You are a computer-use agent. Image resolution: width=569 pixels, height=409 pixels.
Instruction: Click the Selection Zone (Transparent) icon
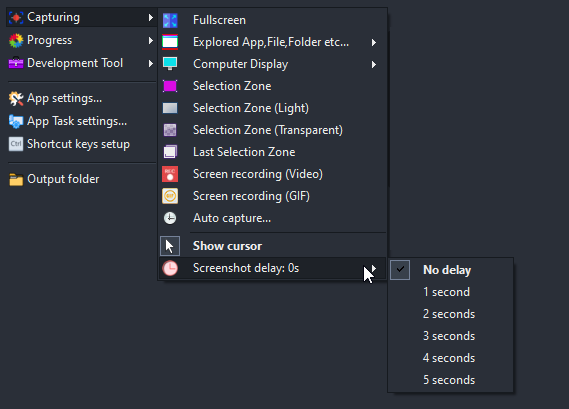170,130
